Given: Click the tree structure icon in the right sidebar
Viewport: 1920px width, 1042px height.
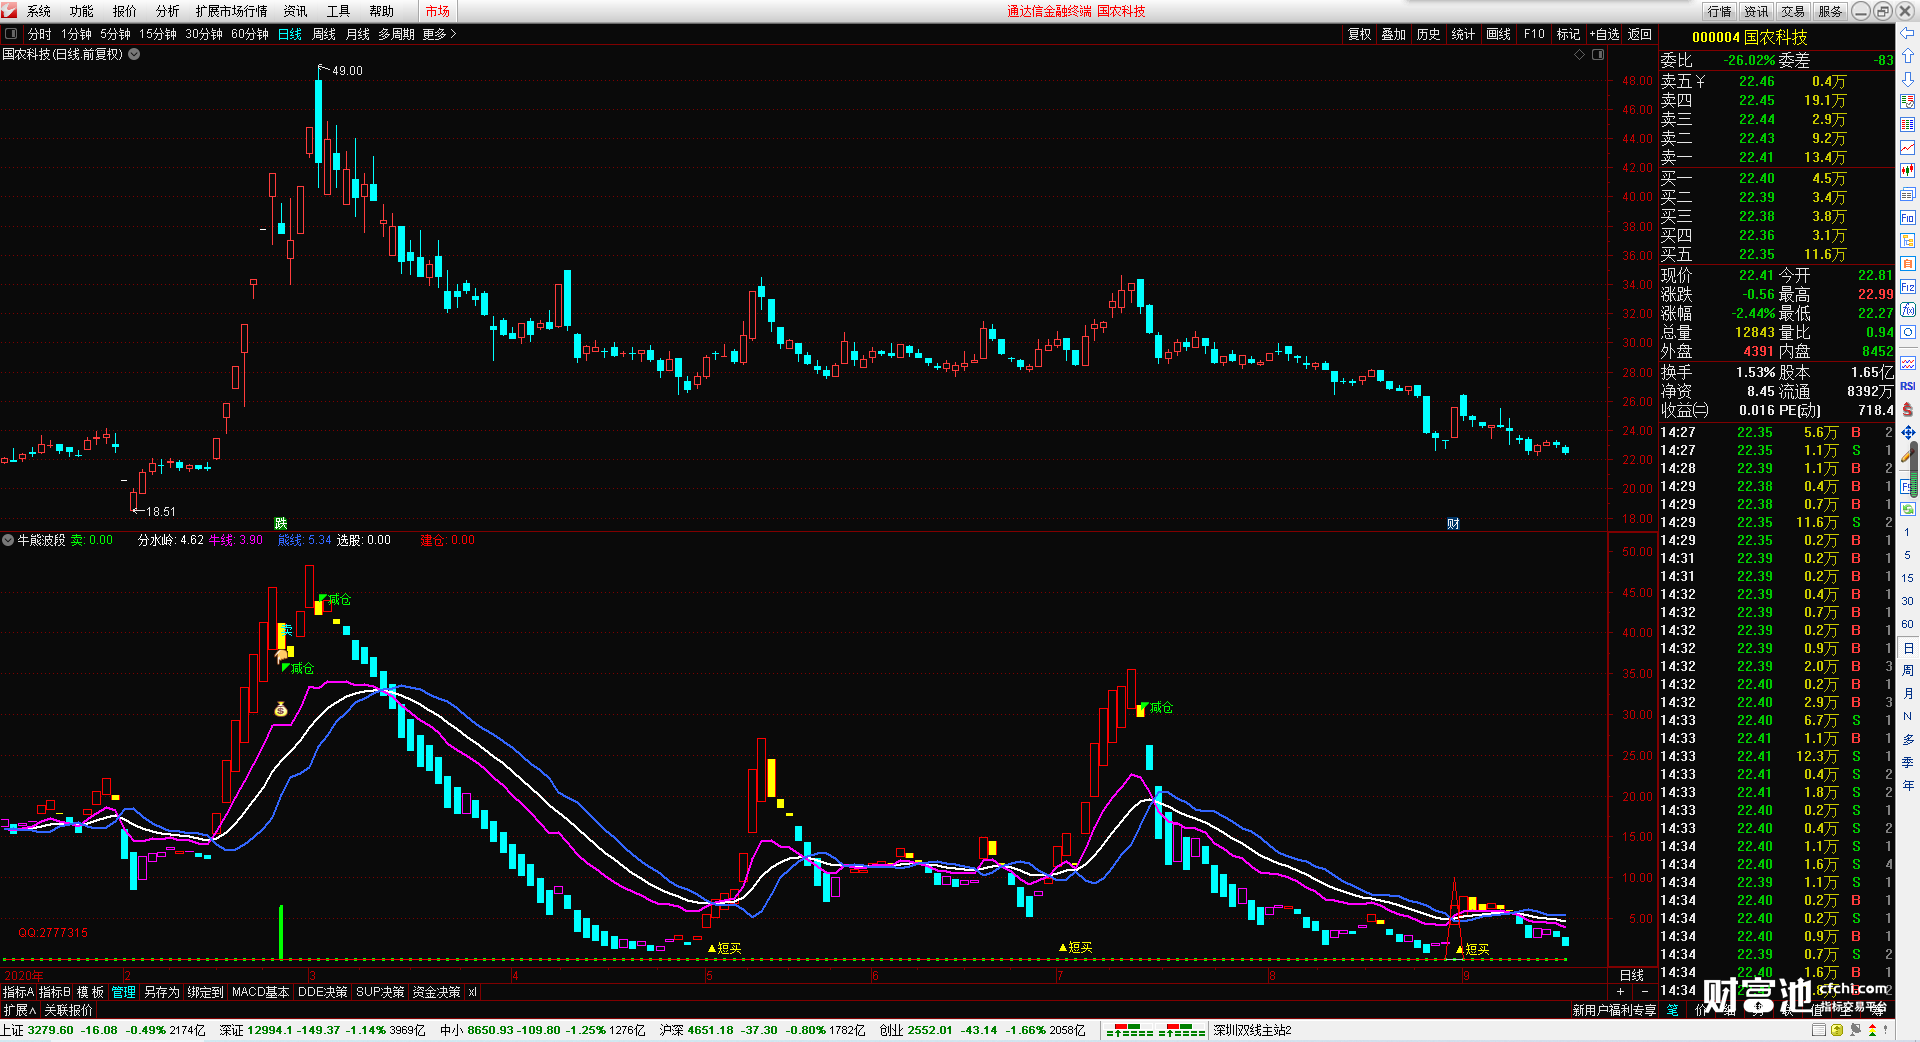Looking at the screenshot, I should [x=1907, y=241].
